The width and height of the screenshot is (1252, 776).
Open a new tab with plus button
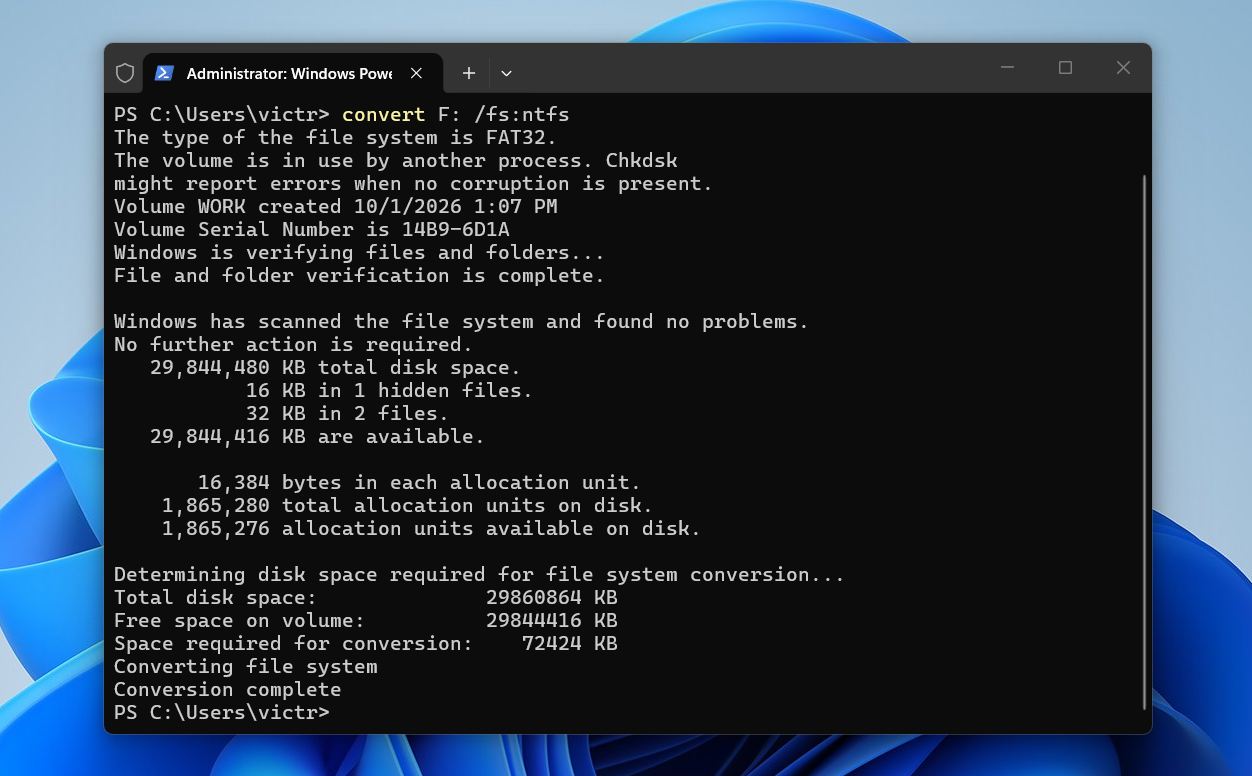(468, 73)
